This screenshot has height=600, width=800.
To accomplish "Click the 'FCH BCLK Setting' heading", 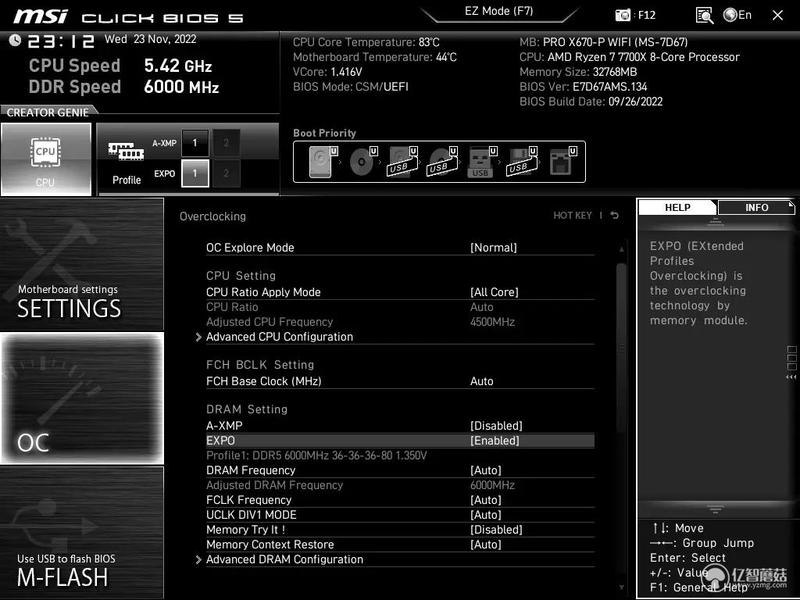I will [260, 365].
